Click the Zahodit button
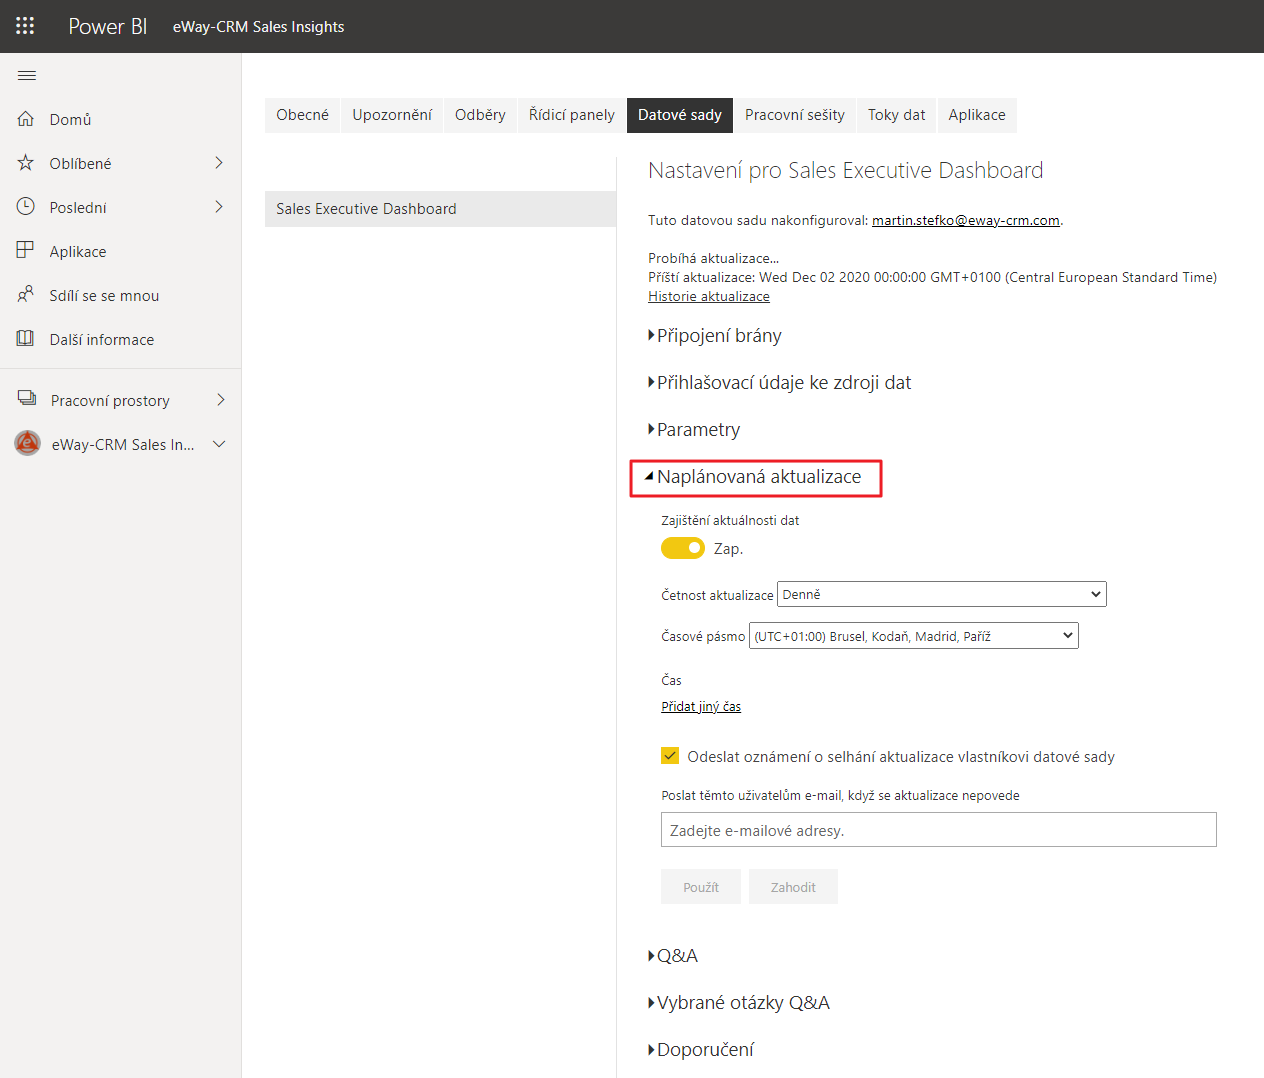The height and width of the screenshot is (1078, 1264). (793, 887)
